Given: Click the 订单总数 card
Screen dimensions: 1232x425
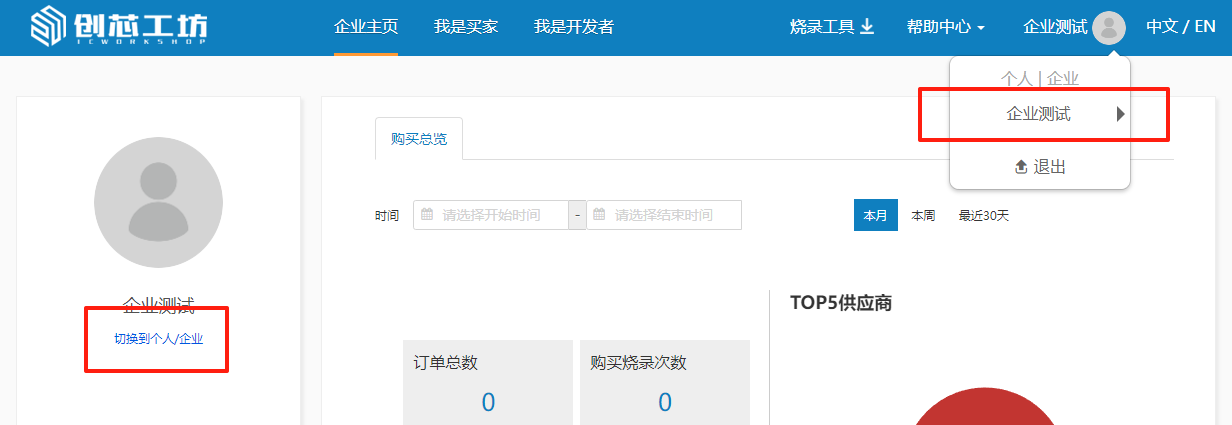Looking at the screenshot, I should (x=488, y=382).
